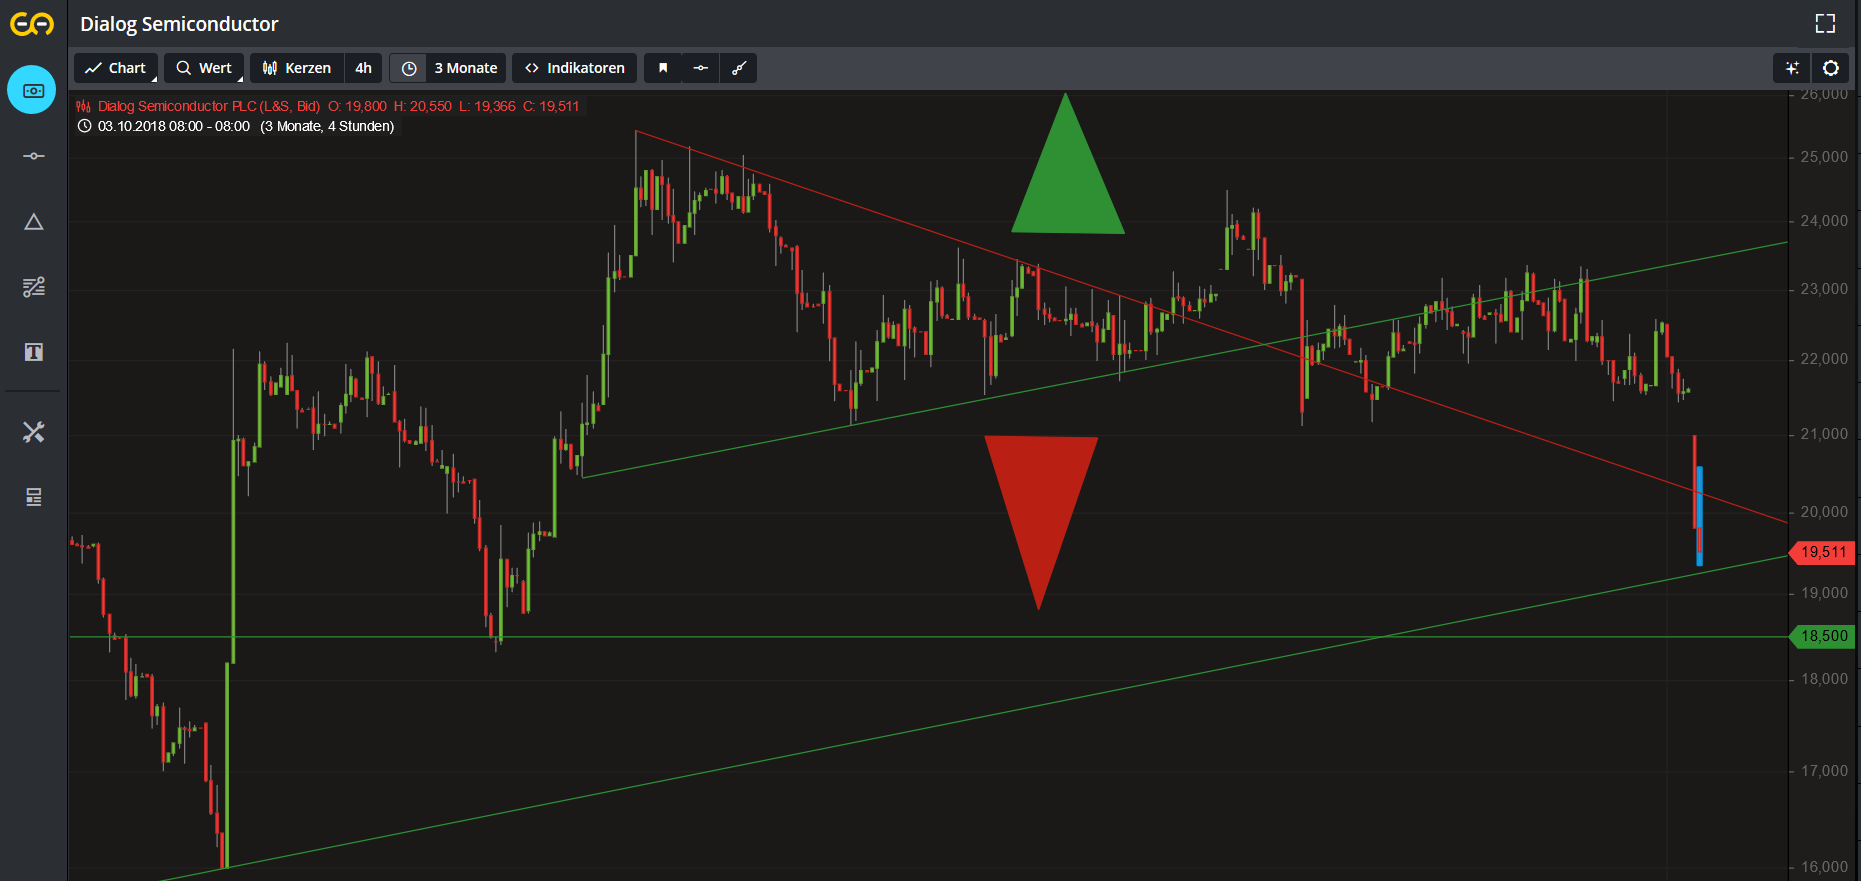
Task: Click the clock time range icon
Action: [408, 68]
